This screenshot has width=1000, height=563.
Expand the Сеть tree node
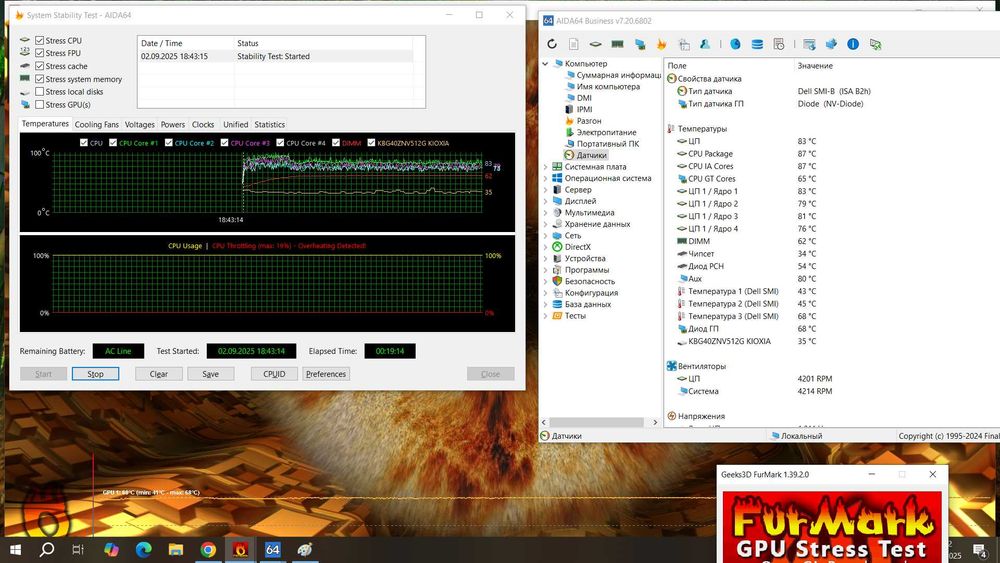(x=545, y=236)
